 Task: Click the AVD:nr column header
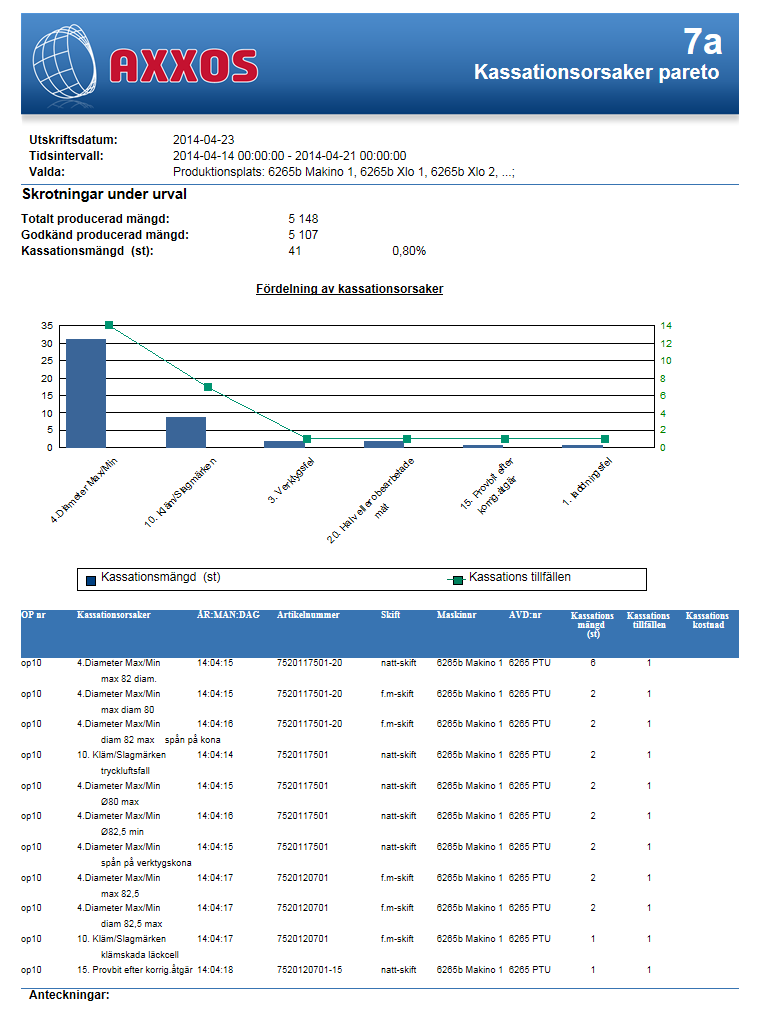click(525, 615)
